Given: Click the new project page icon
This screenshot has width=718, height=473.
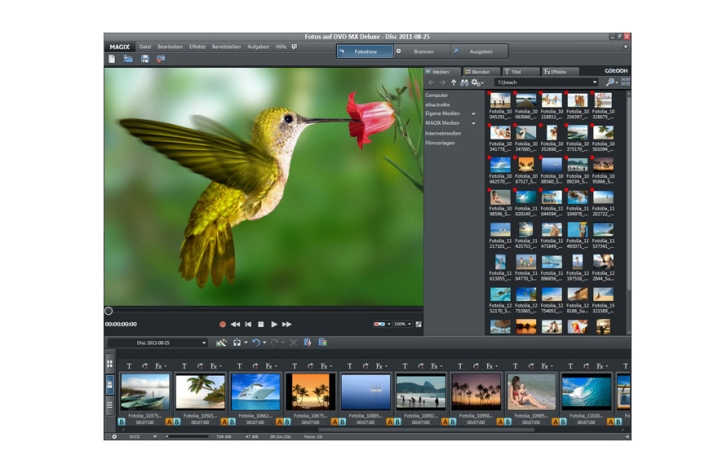Looking at the screenshot, I should tap(112, 59).
